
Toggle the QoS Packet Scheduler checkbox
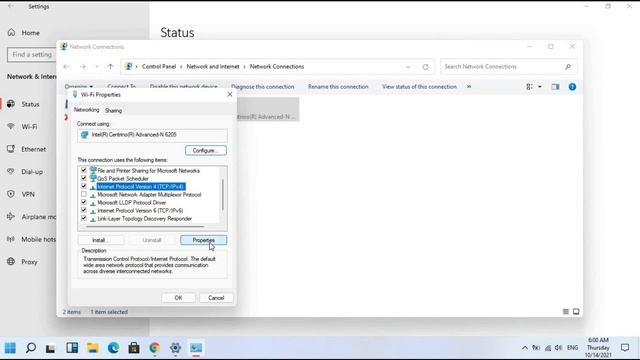pos(84,178)
